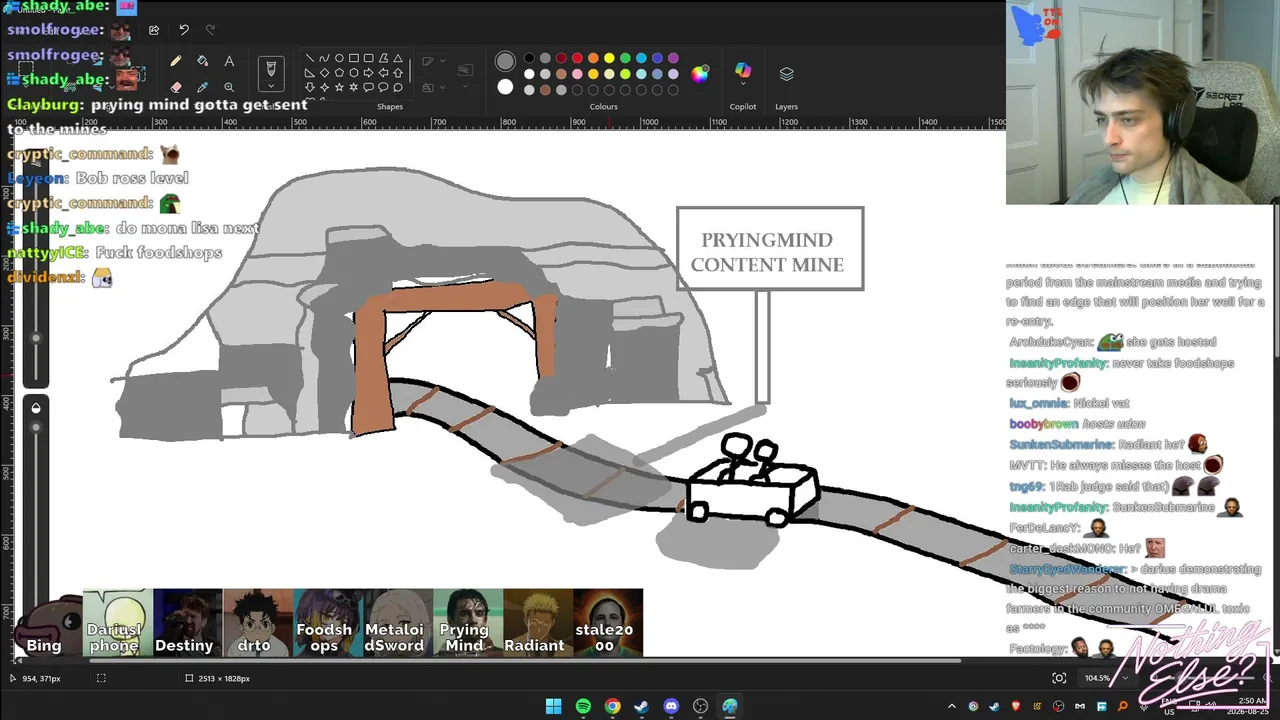
Task: Choose the Diamond shape
Action: (324, 73)
